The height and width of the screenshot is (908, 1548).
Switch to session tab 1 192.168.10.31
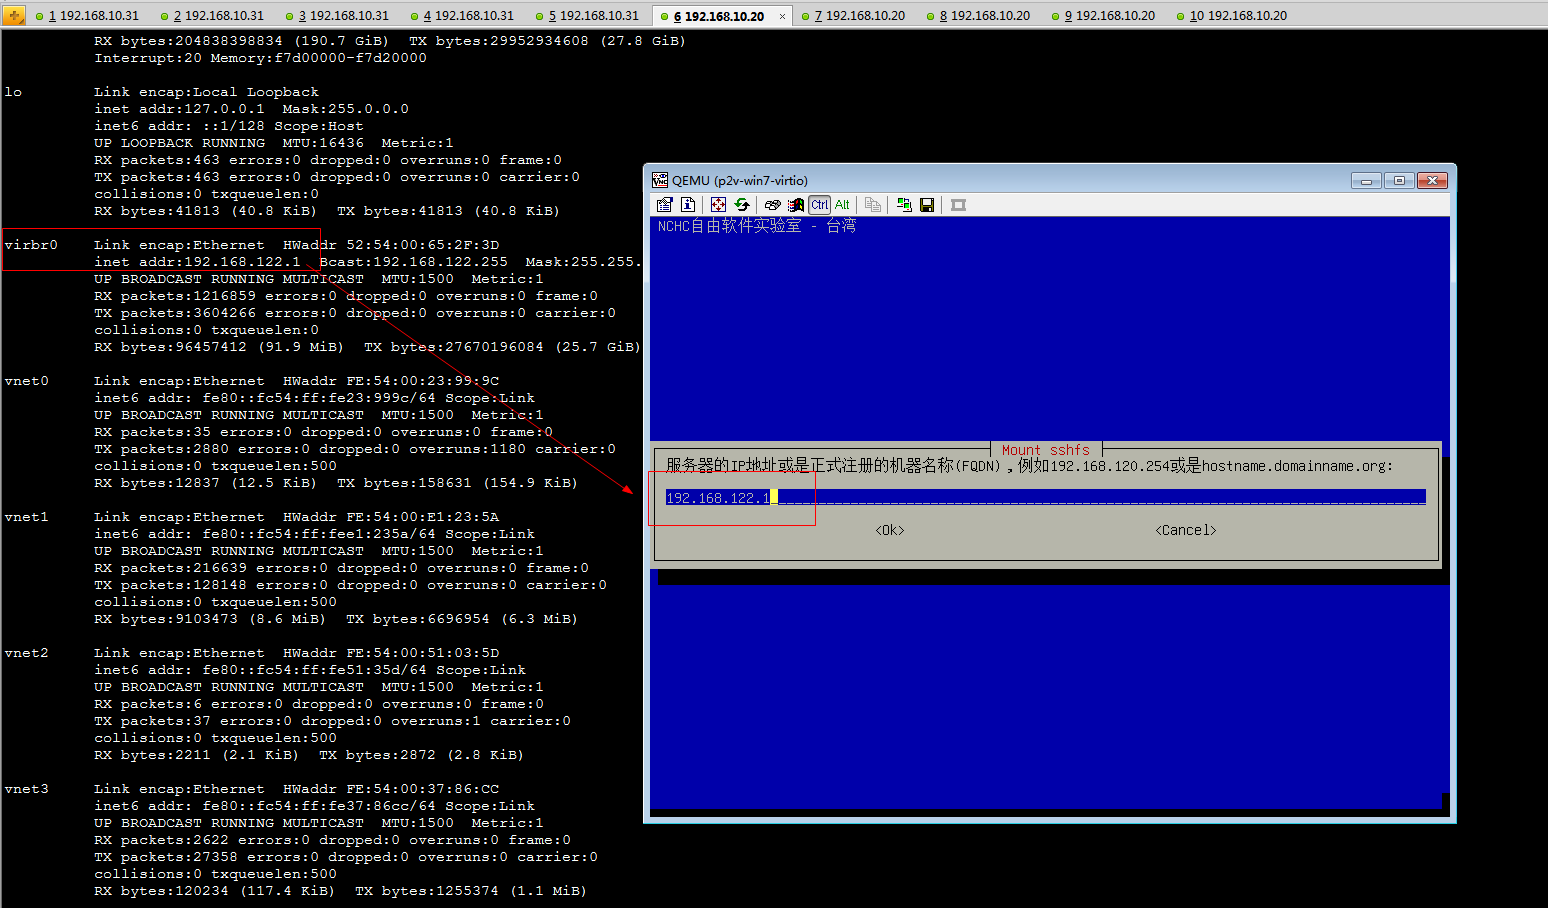pyautogui.click(x=86, y=16)
